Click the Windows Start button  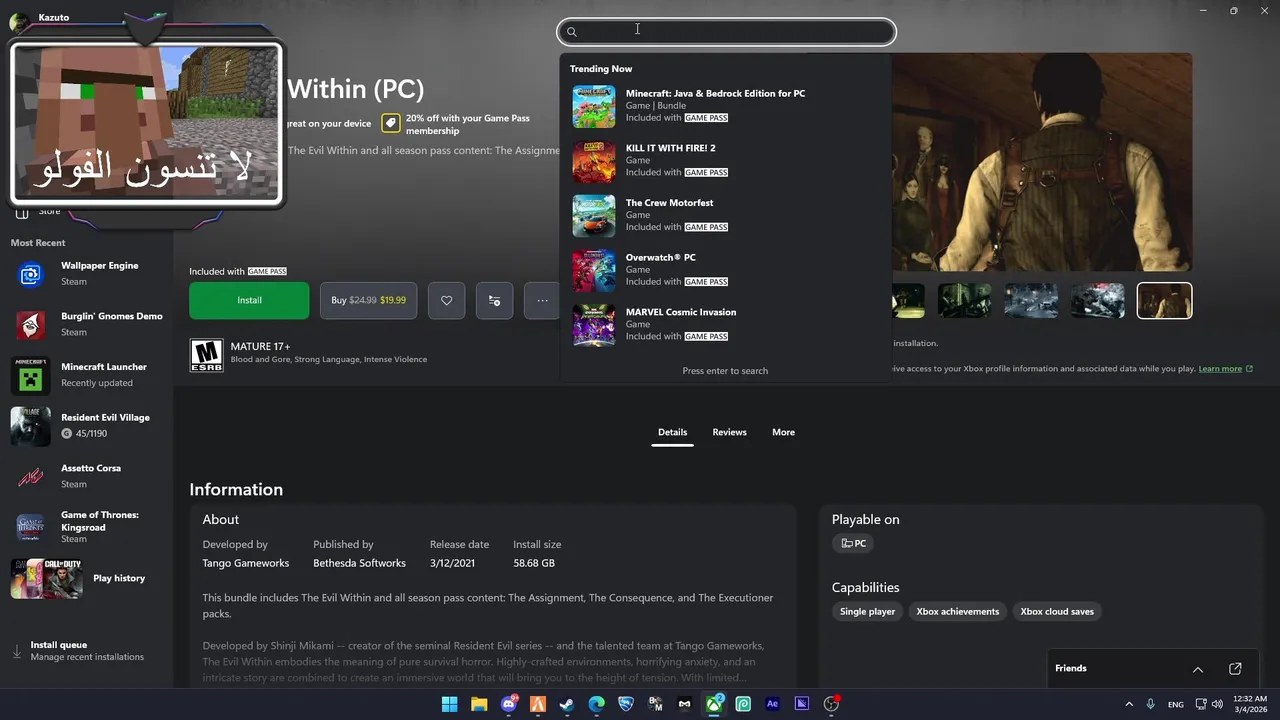(450, 704)
